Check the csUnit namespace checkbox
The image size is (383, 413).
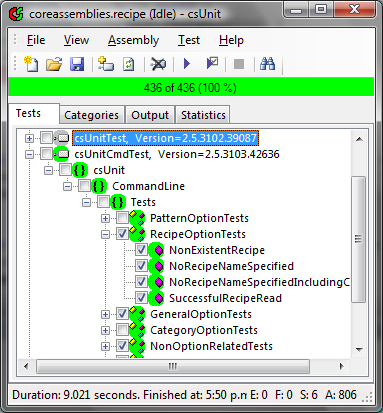[x=65, y=170]
